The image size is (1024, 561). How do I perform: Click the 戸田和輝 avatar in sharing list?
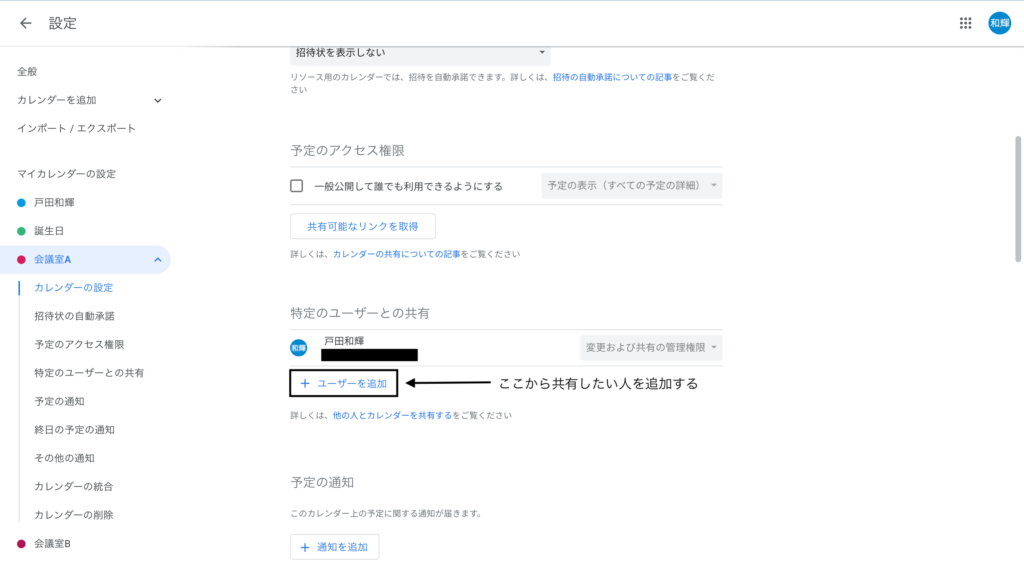tap(298, 347)
